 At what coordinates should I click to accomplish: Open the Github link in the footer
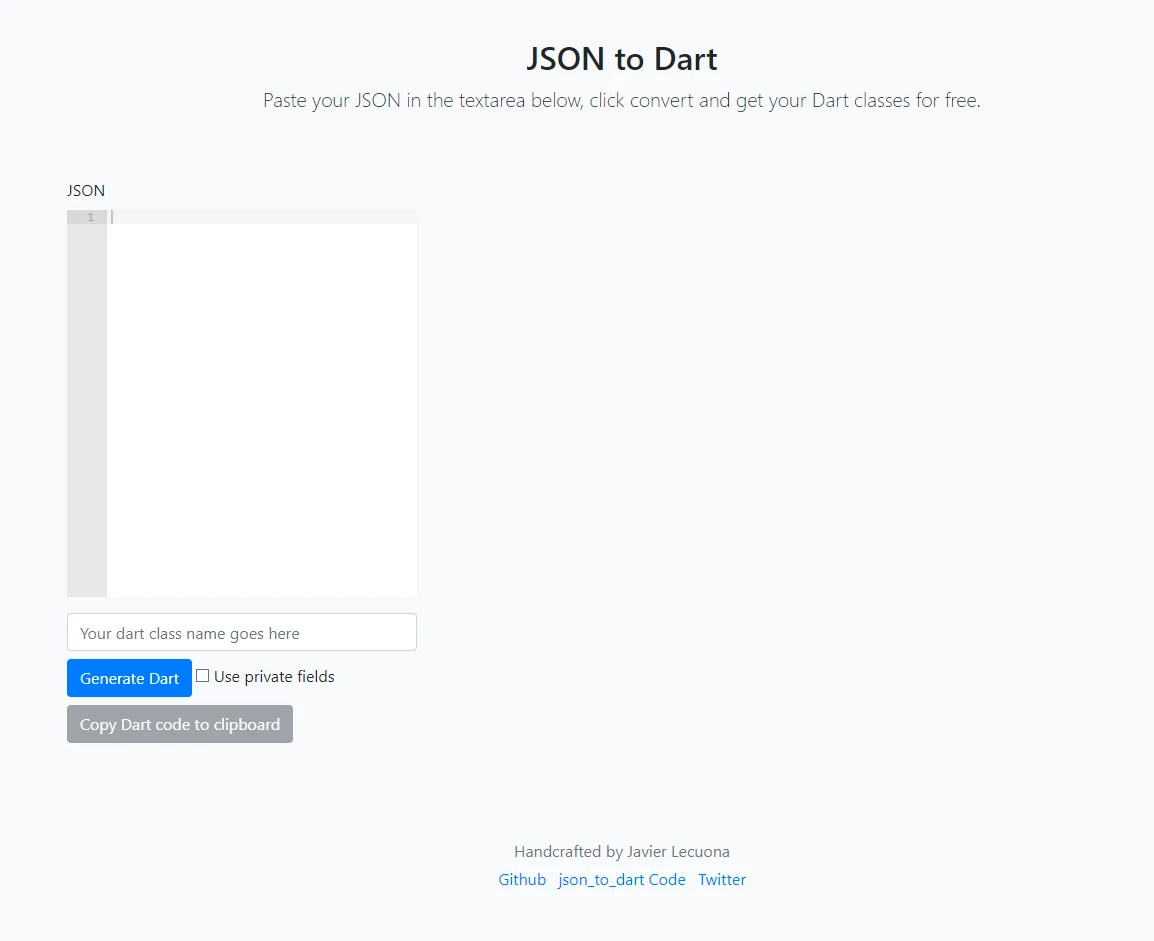click(x=522, y=879)
